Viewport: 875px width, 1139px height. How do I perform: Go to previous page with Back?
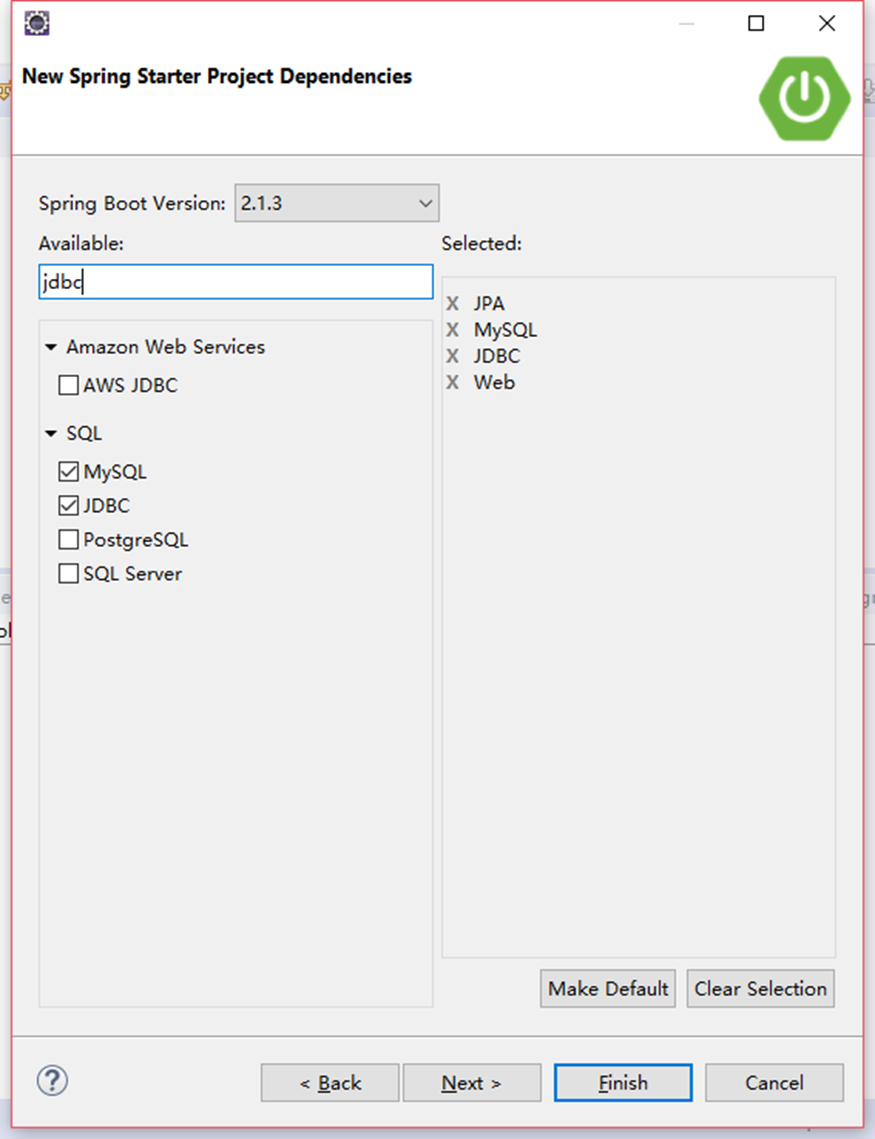330,1083
